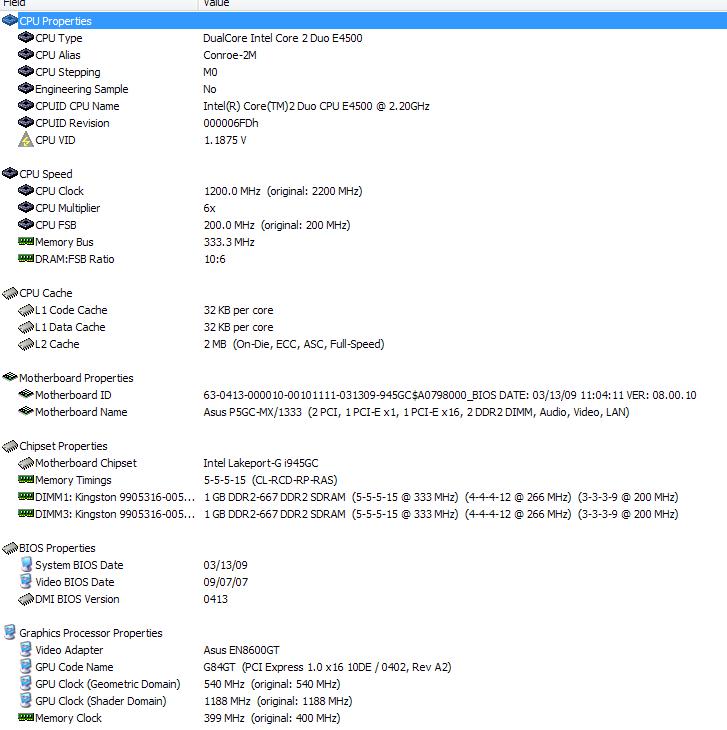Click the icon next to GPU Code Name
The width and height of the screenshot is (727, 730).
click(27, 666)
